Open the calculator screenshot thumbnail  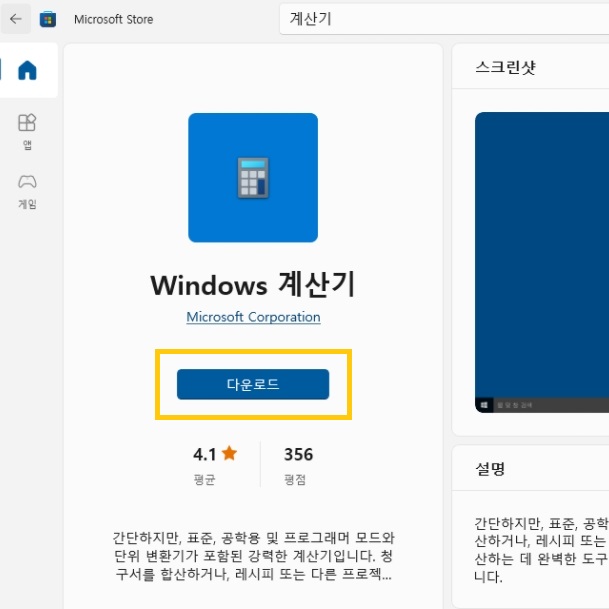pos(542,262)
